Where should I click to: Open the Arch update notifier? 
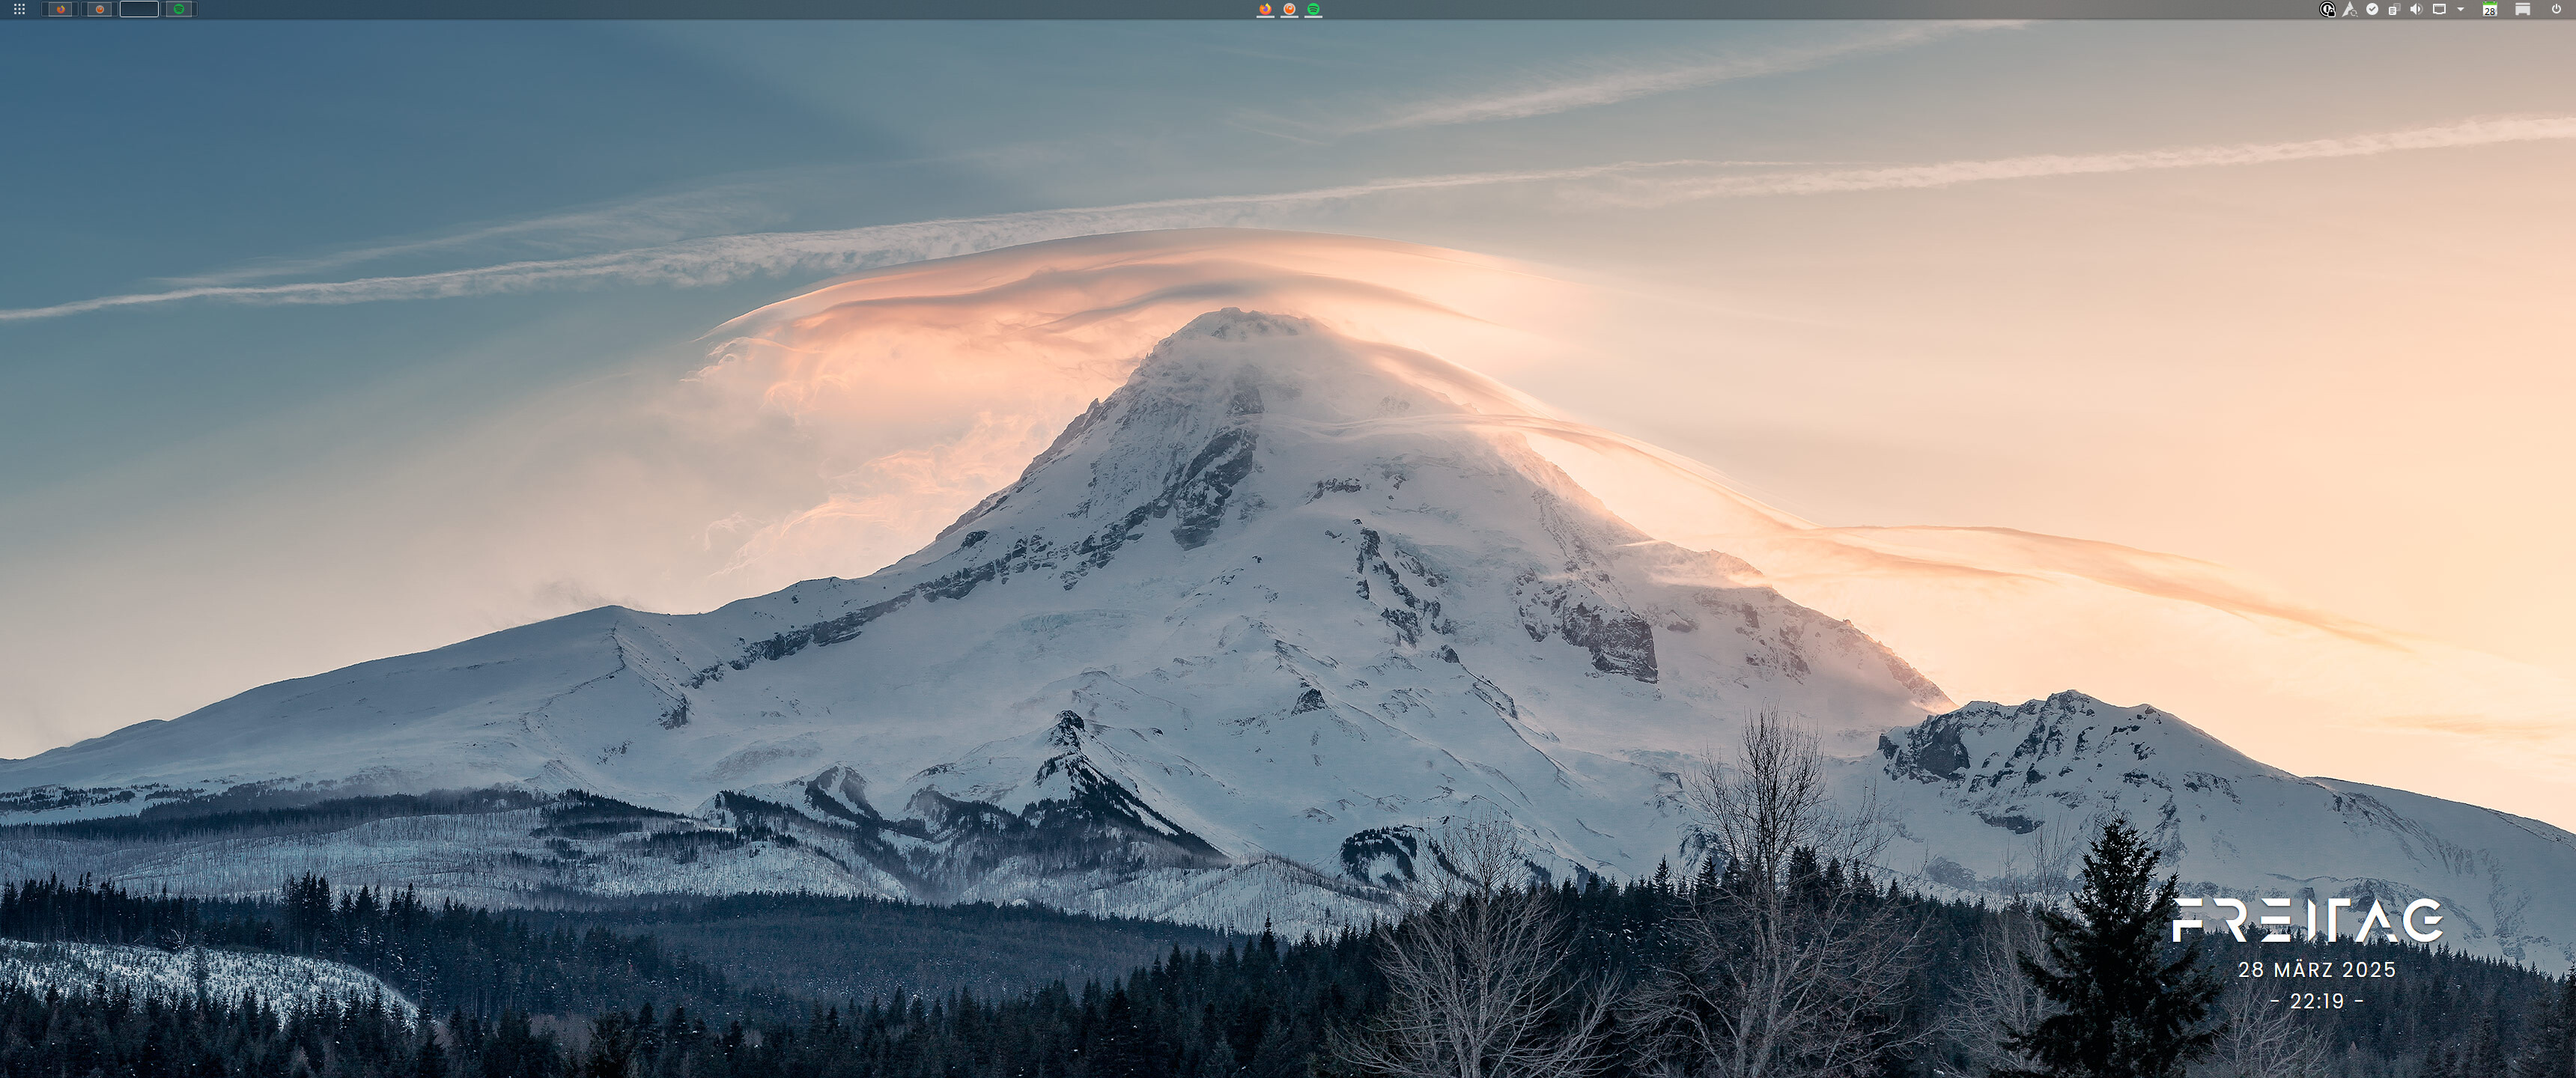2349,9
